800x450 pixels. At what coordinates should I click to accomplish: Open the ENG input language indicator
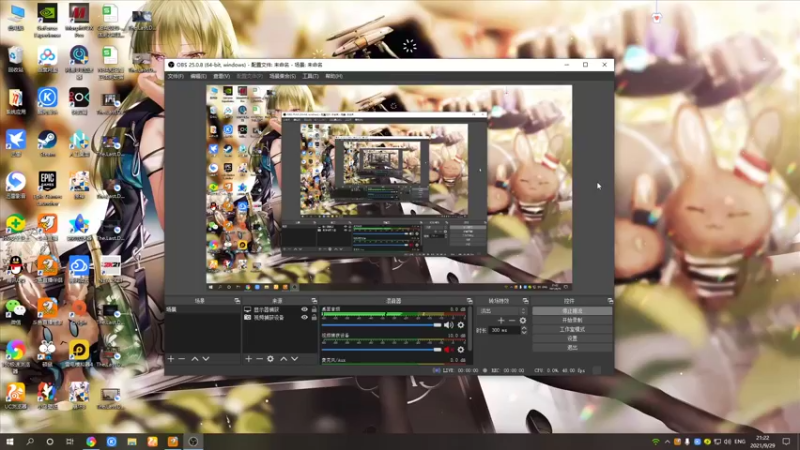739,442
